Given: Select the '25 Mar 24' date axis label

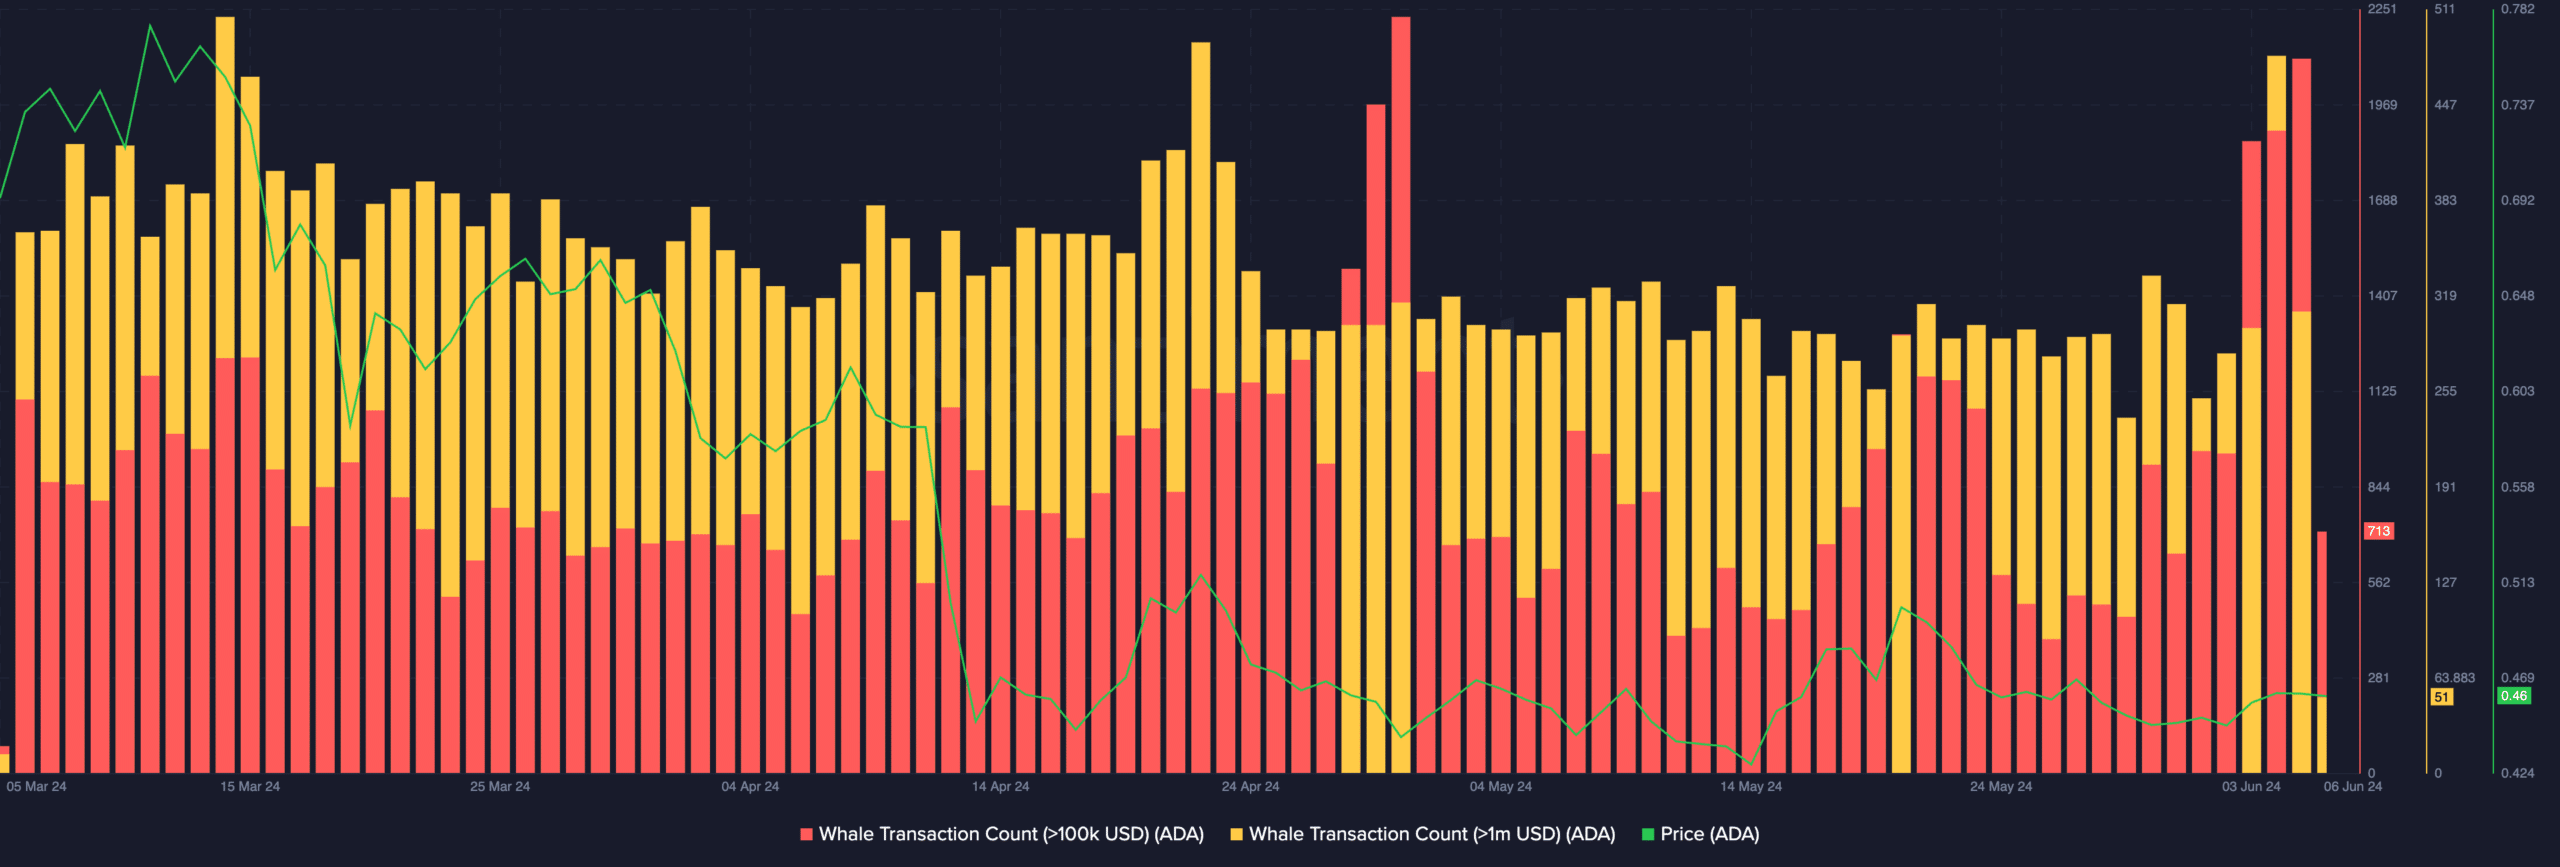Looking at the screenshot, I should coord(500,787).
